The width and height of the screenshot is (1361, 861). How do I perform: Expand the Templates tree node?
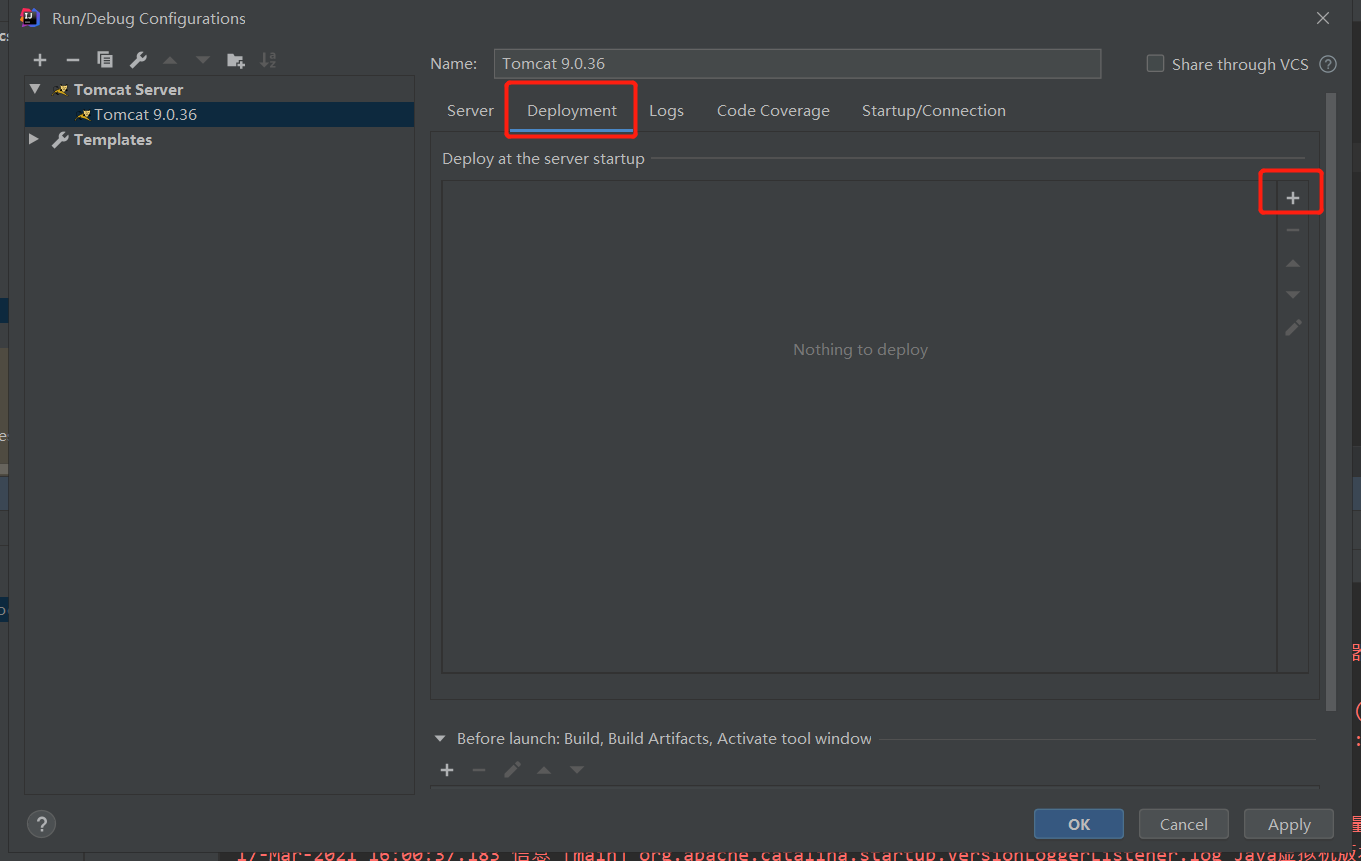coord(34,139)
